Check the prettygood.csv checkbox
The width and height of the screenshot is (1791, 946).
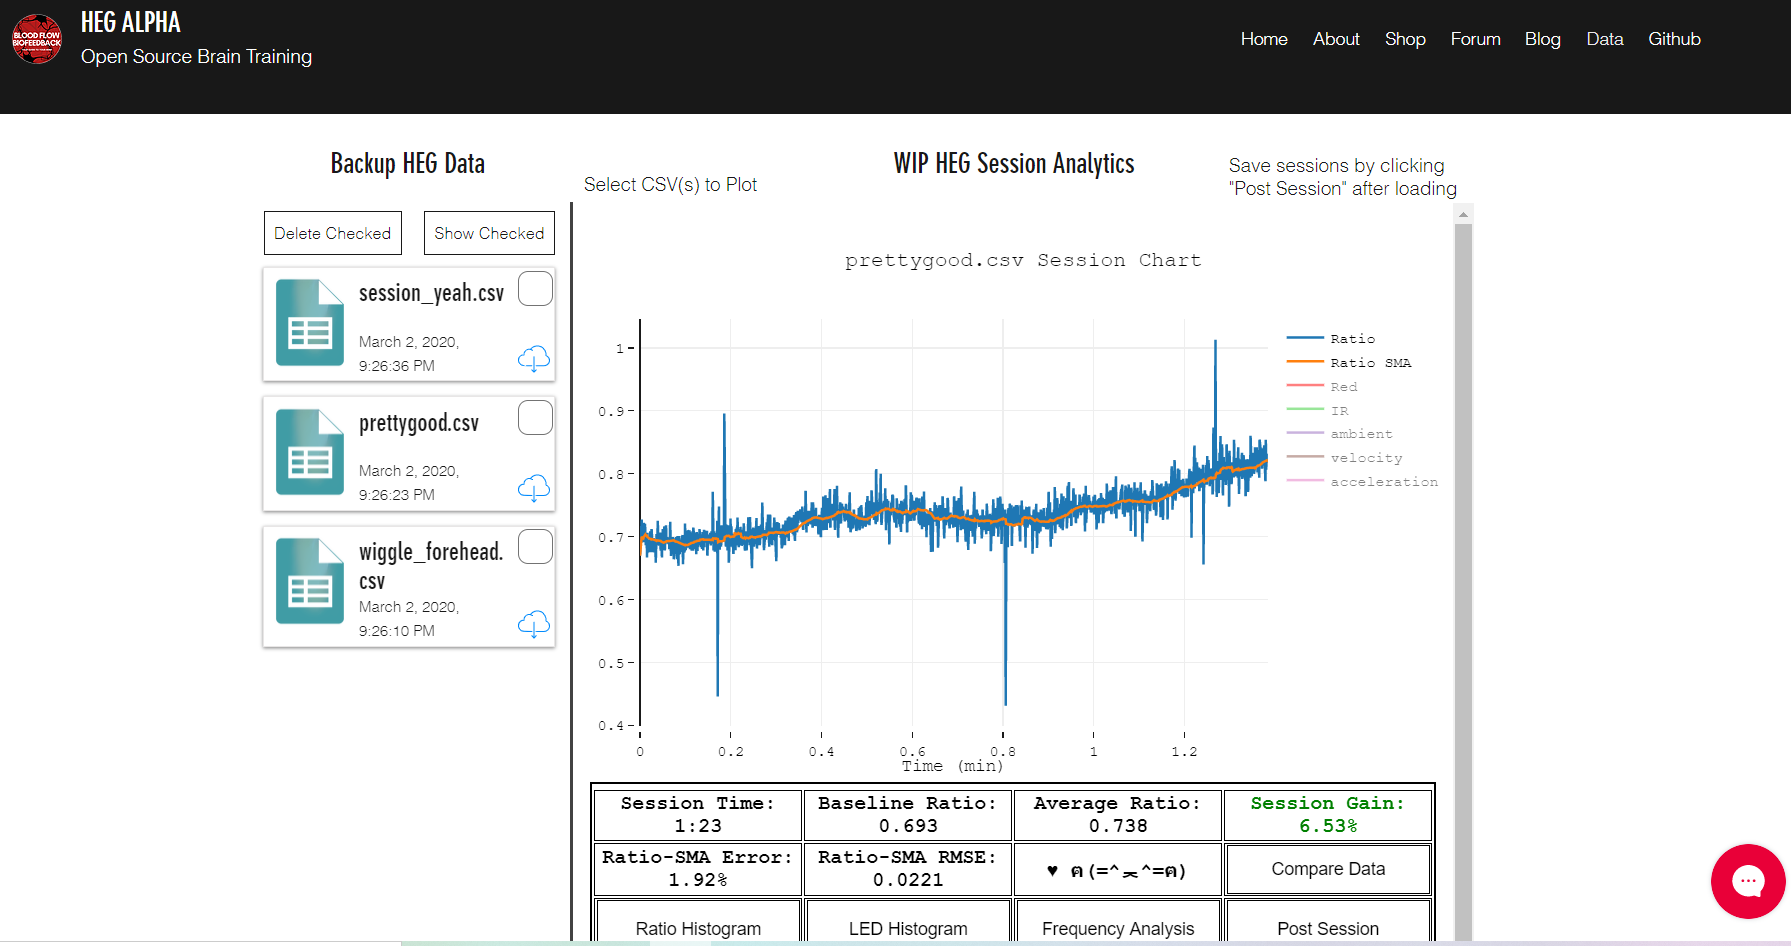click(535, 418)
